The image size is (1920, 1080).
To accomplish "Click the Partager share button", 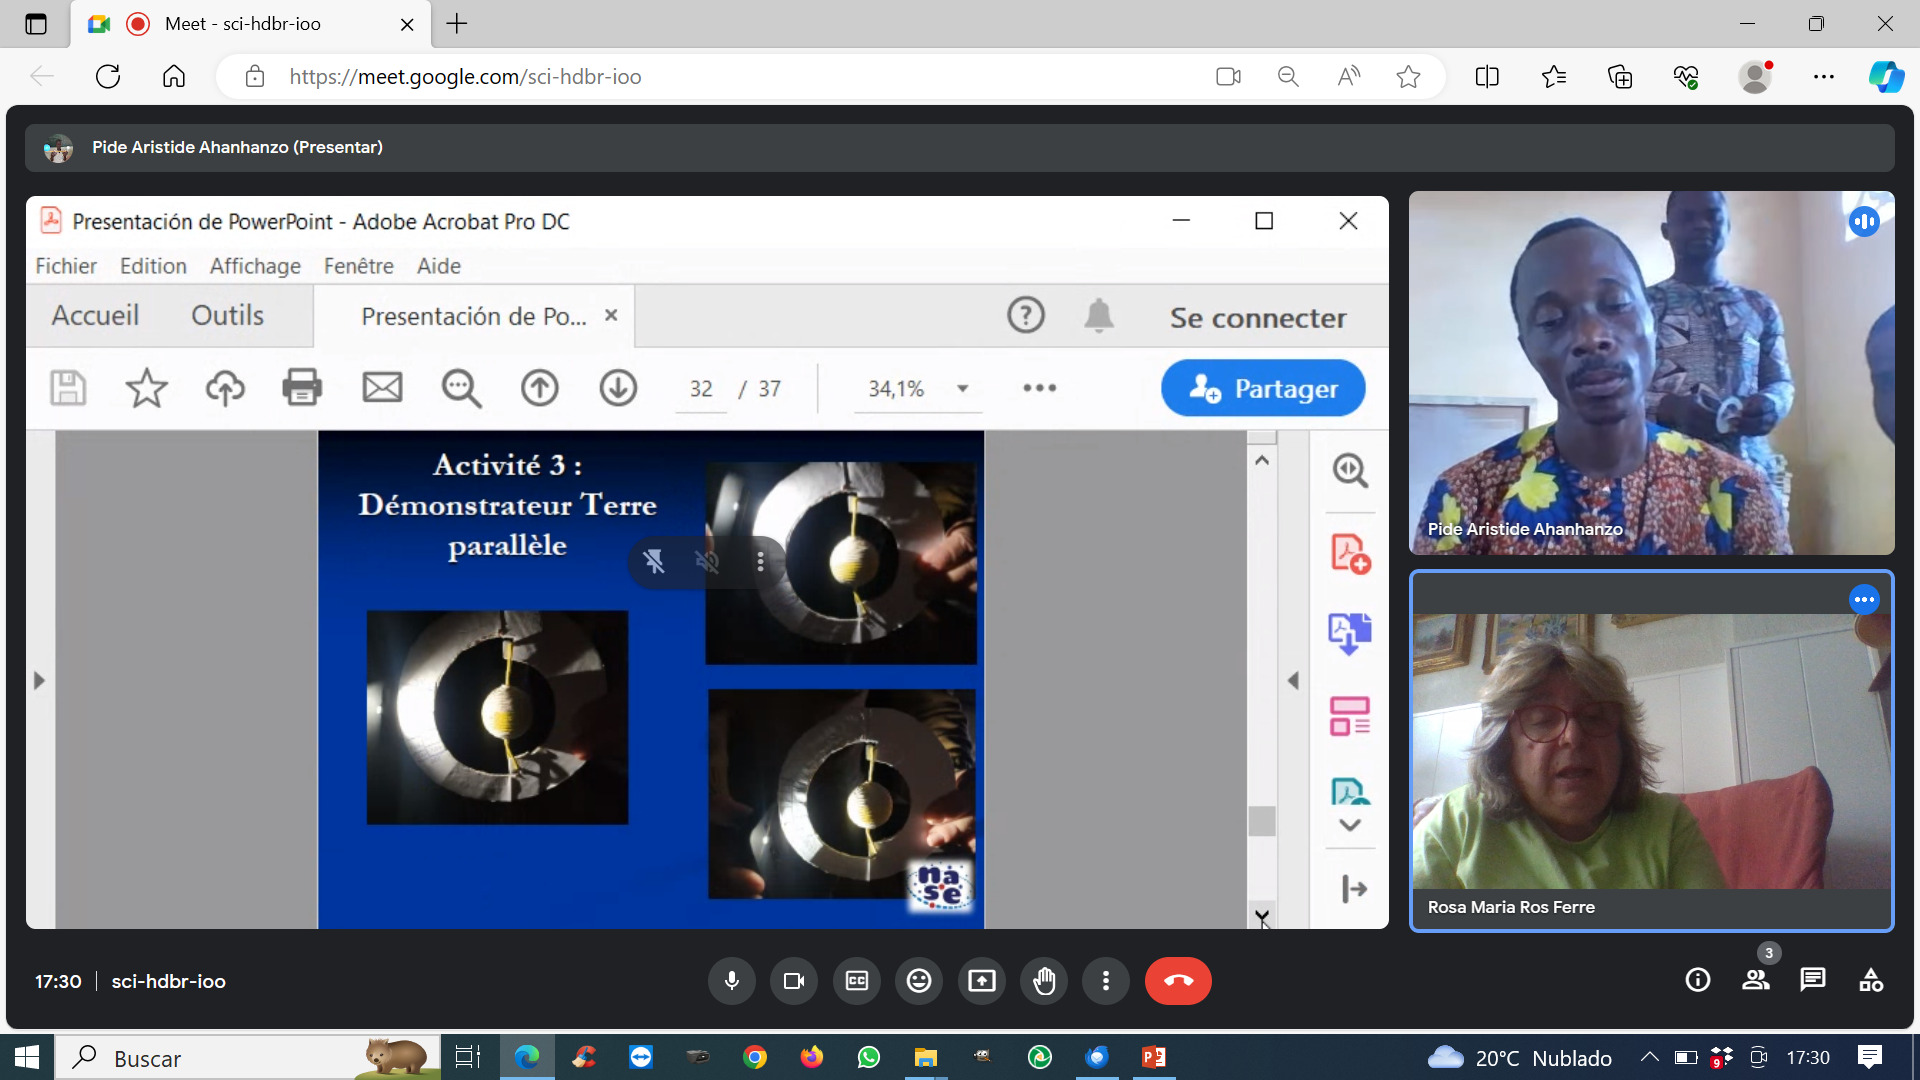I will click(x=1263, y=388).
